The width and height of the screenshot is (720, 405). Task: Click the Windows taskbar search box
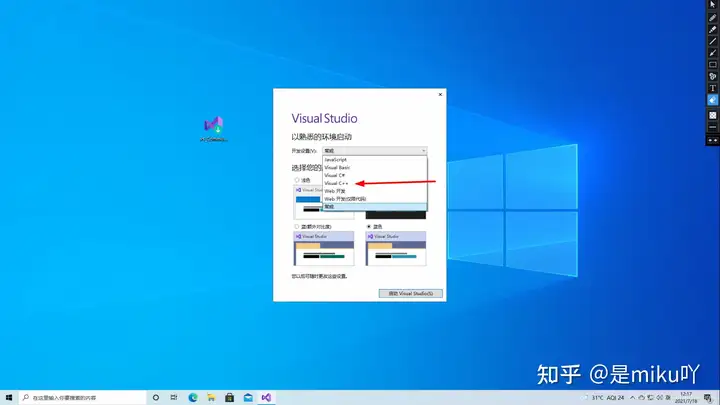click(83, 398)
